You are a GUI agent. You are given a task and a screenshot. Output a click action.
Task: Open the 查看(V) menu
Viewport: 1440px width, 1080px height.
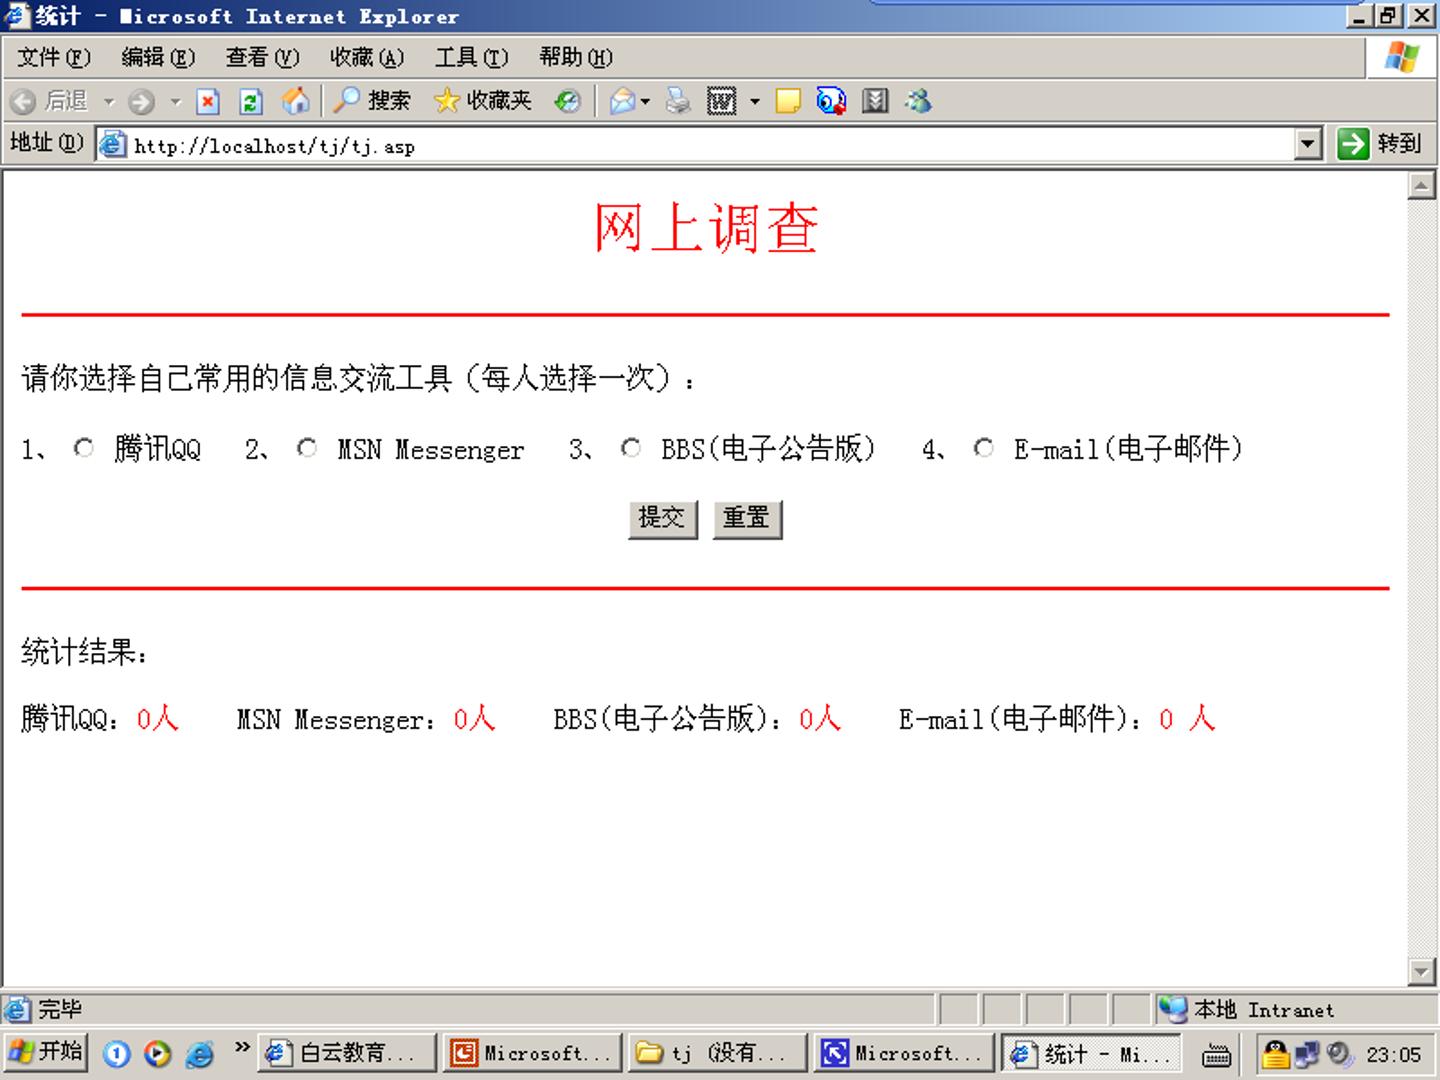[x=262, y=58]
